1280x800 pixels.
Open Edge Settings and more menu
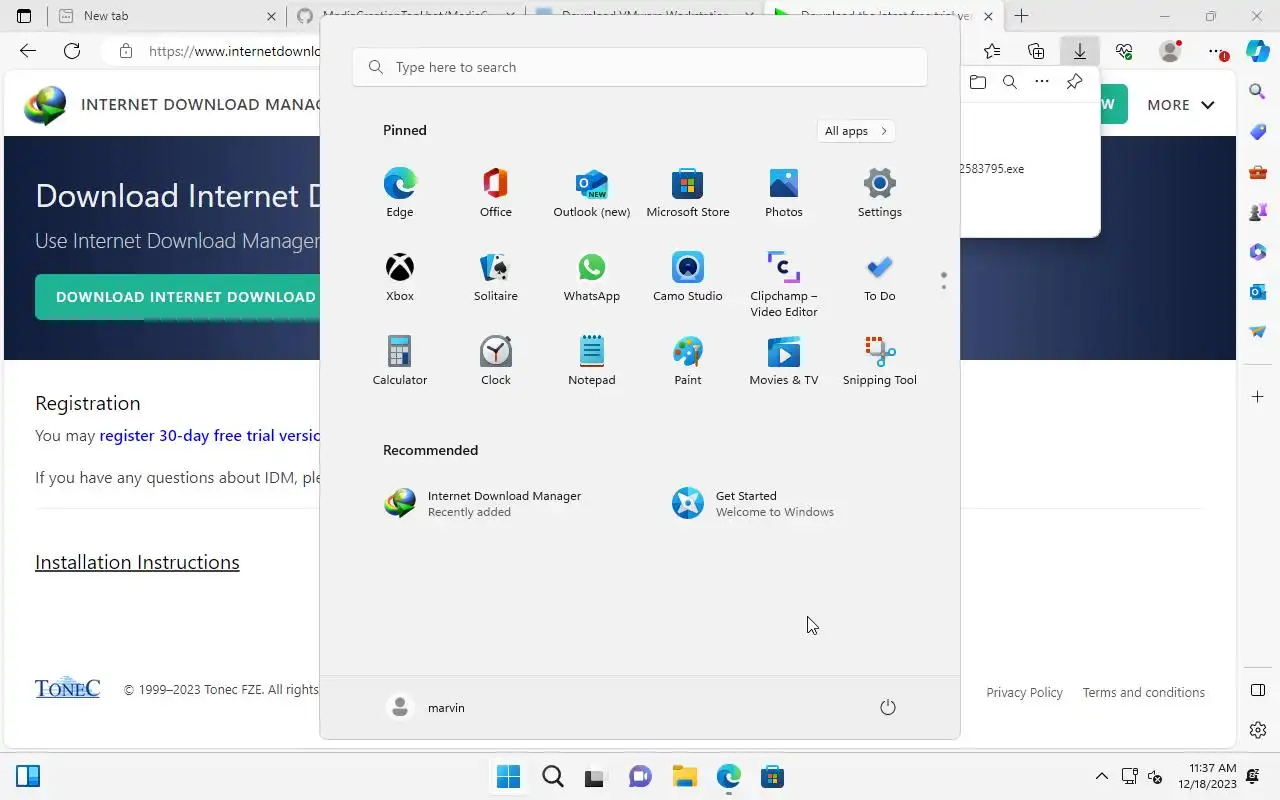tap(1215, 51)
